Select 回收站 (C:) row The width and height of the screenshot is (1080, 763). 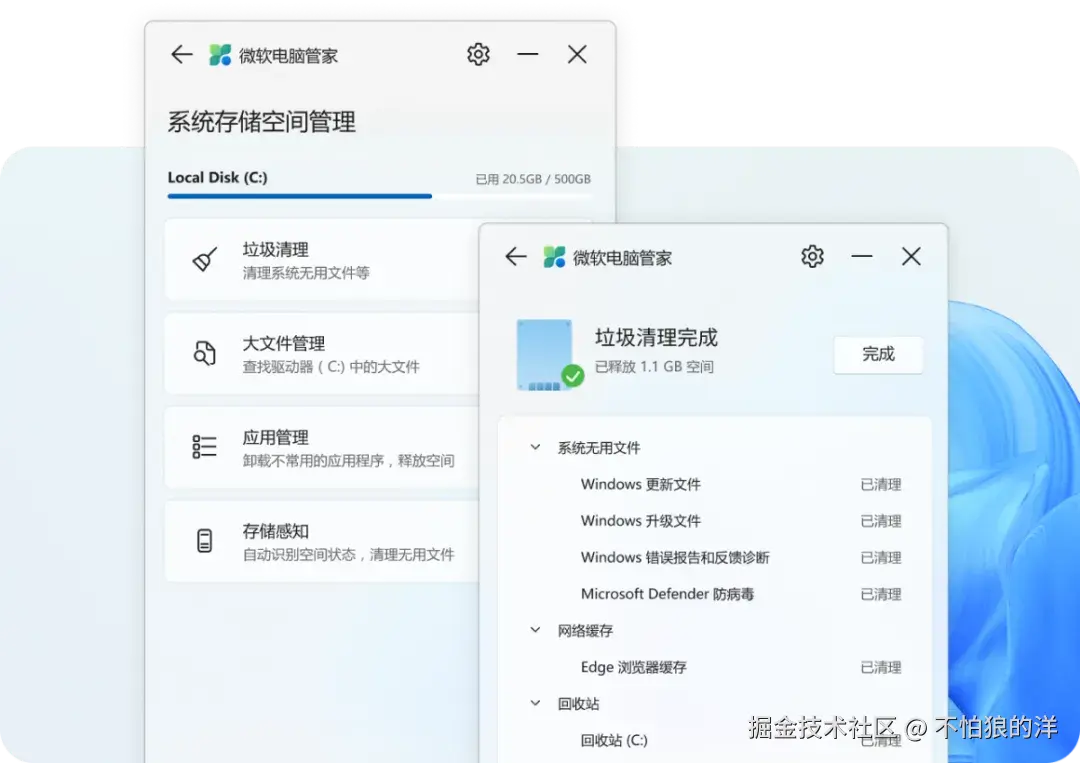714,740
